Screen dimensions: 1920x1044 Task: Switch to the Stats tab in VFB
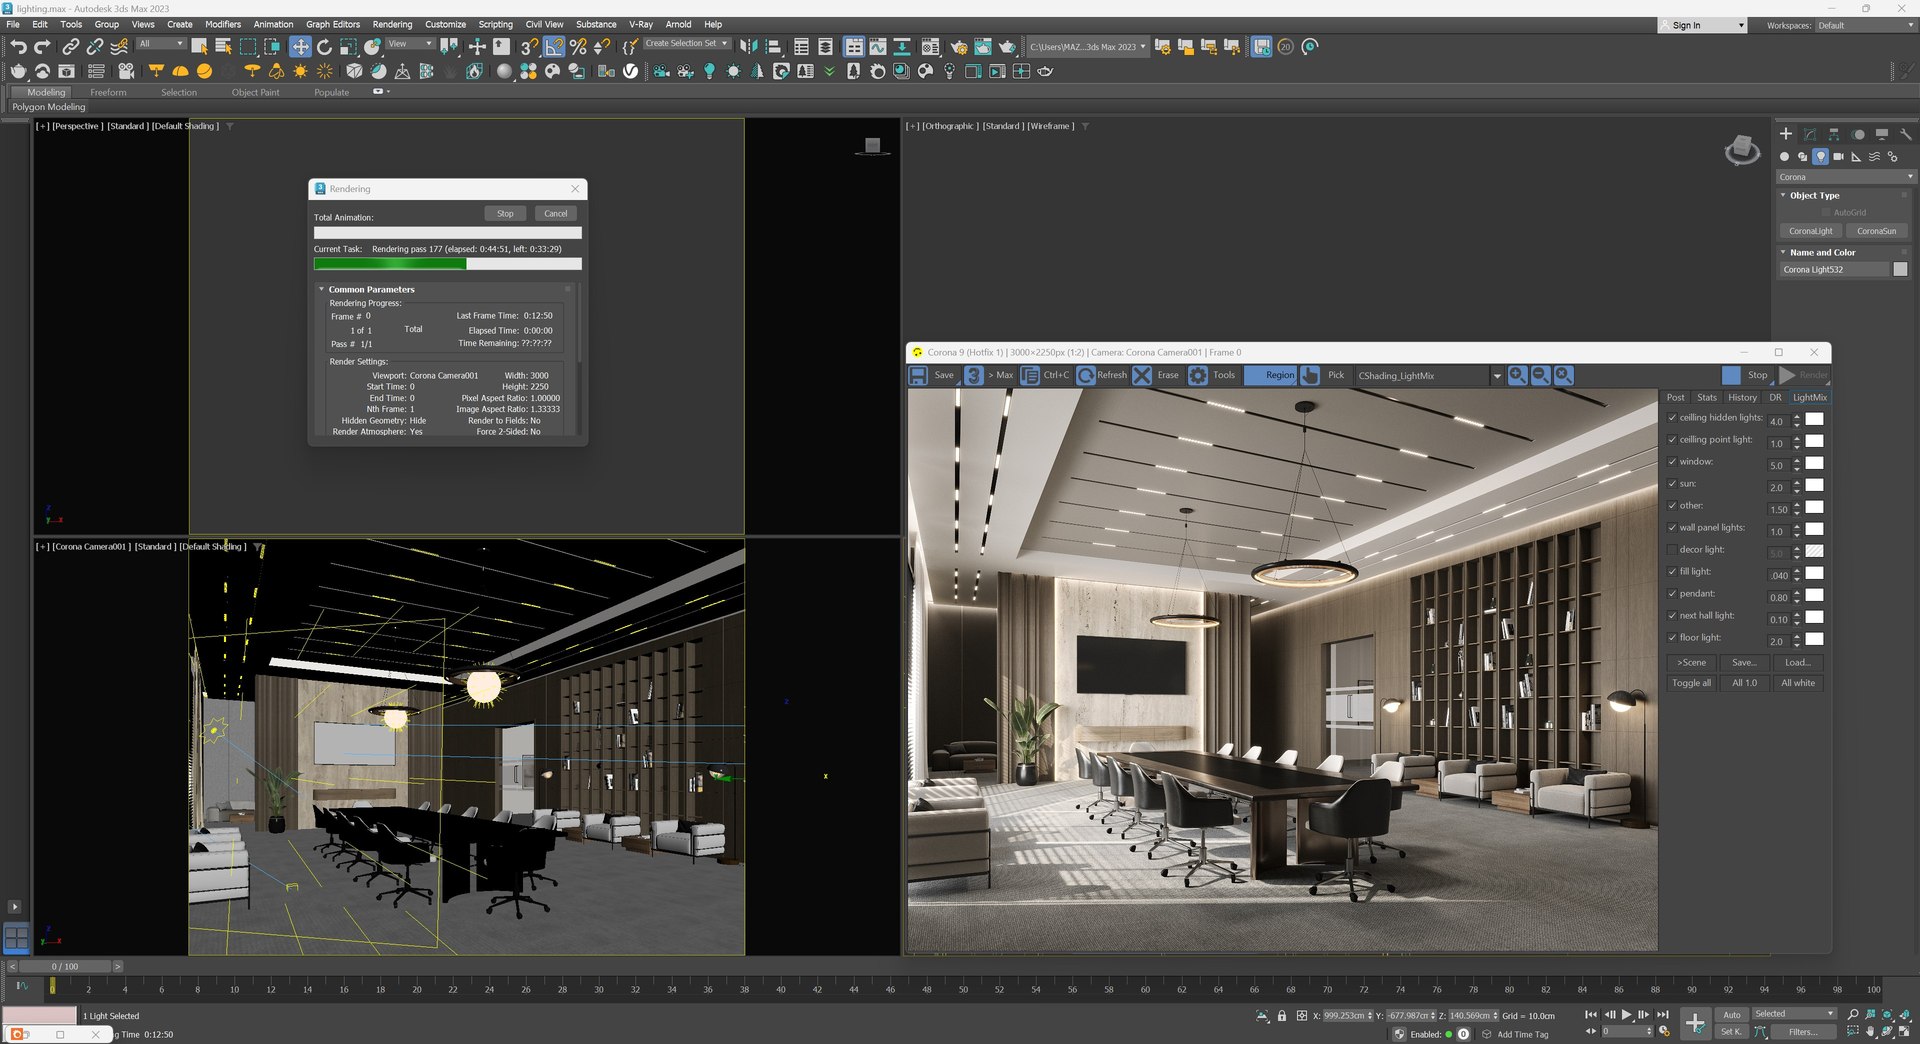point(1707,398)
